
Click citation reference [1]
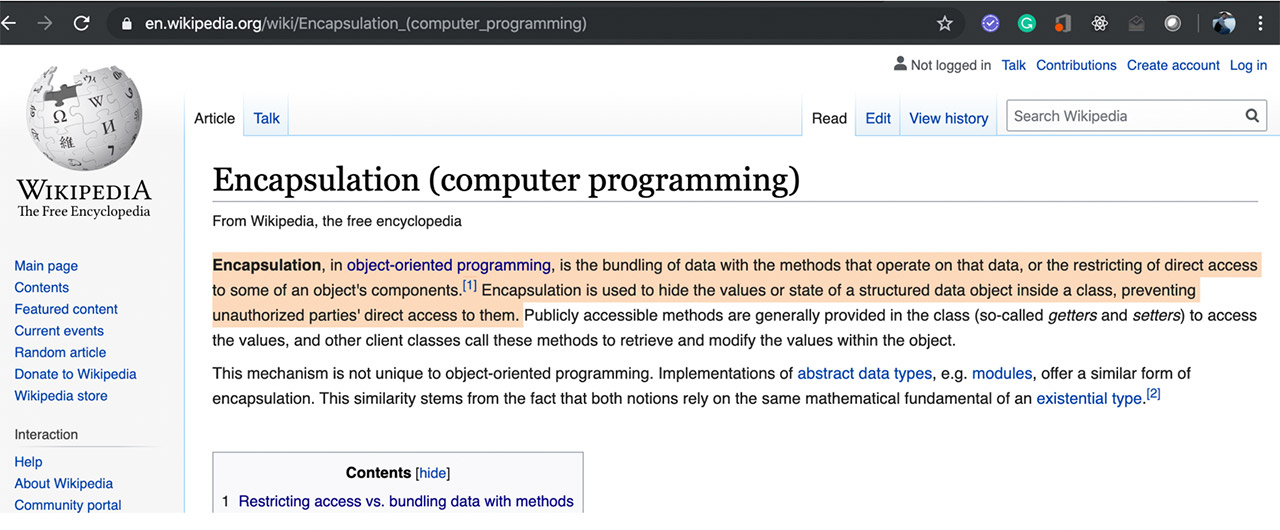tap(470, 286)
